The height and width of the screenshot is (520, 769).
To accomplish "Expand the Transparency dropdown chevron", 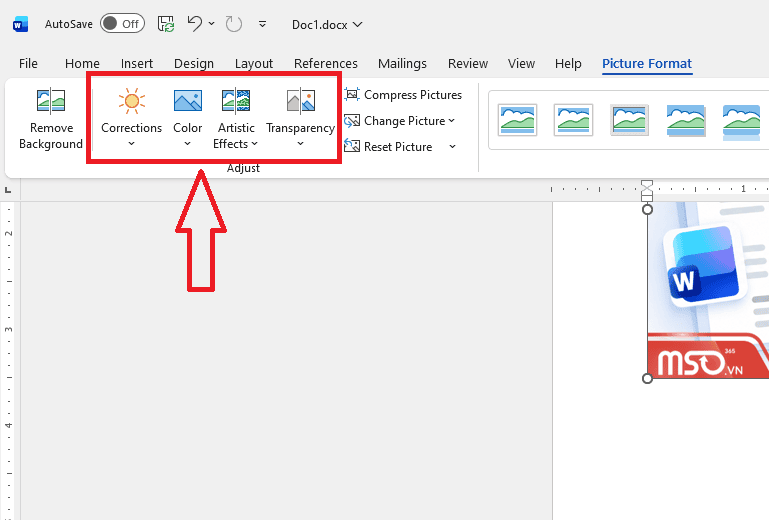I will click(301, 144).
